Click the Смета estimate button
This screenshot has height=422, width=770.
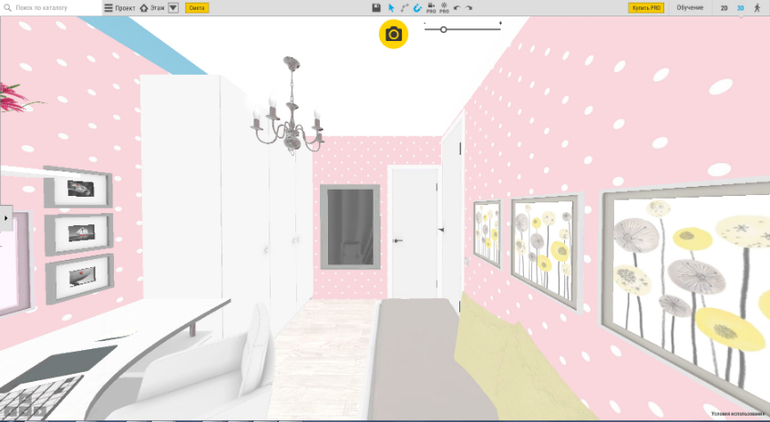(x=197, y=8)
